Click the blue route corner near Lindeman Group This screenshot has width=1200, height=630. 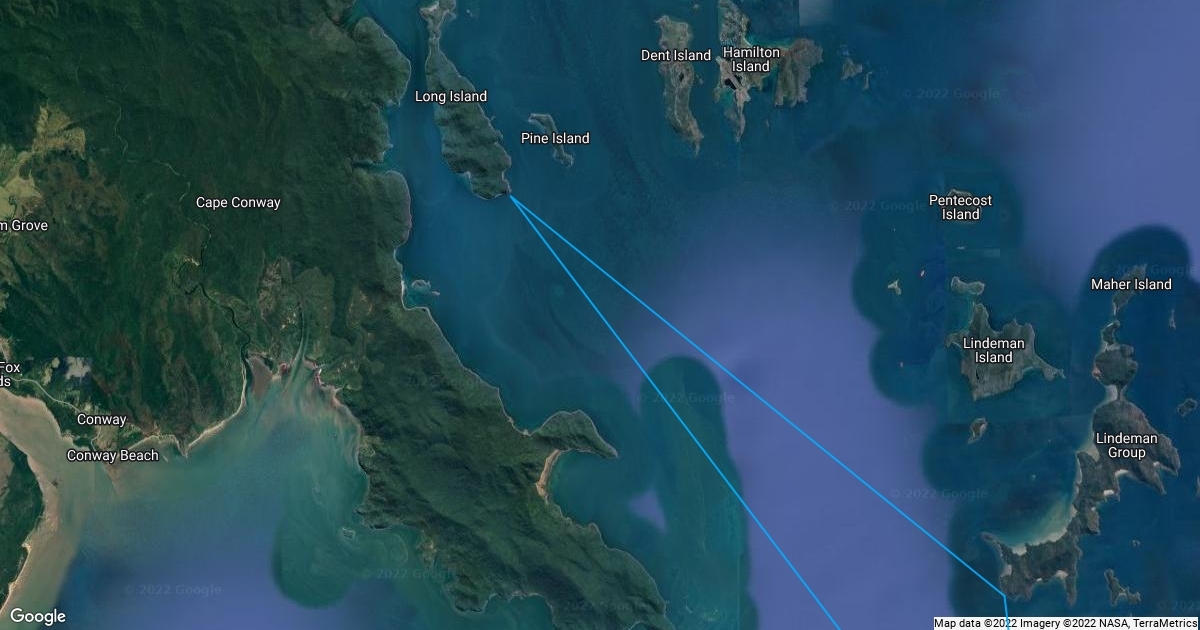point(1004,596)
